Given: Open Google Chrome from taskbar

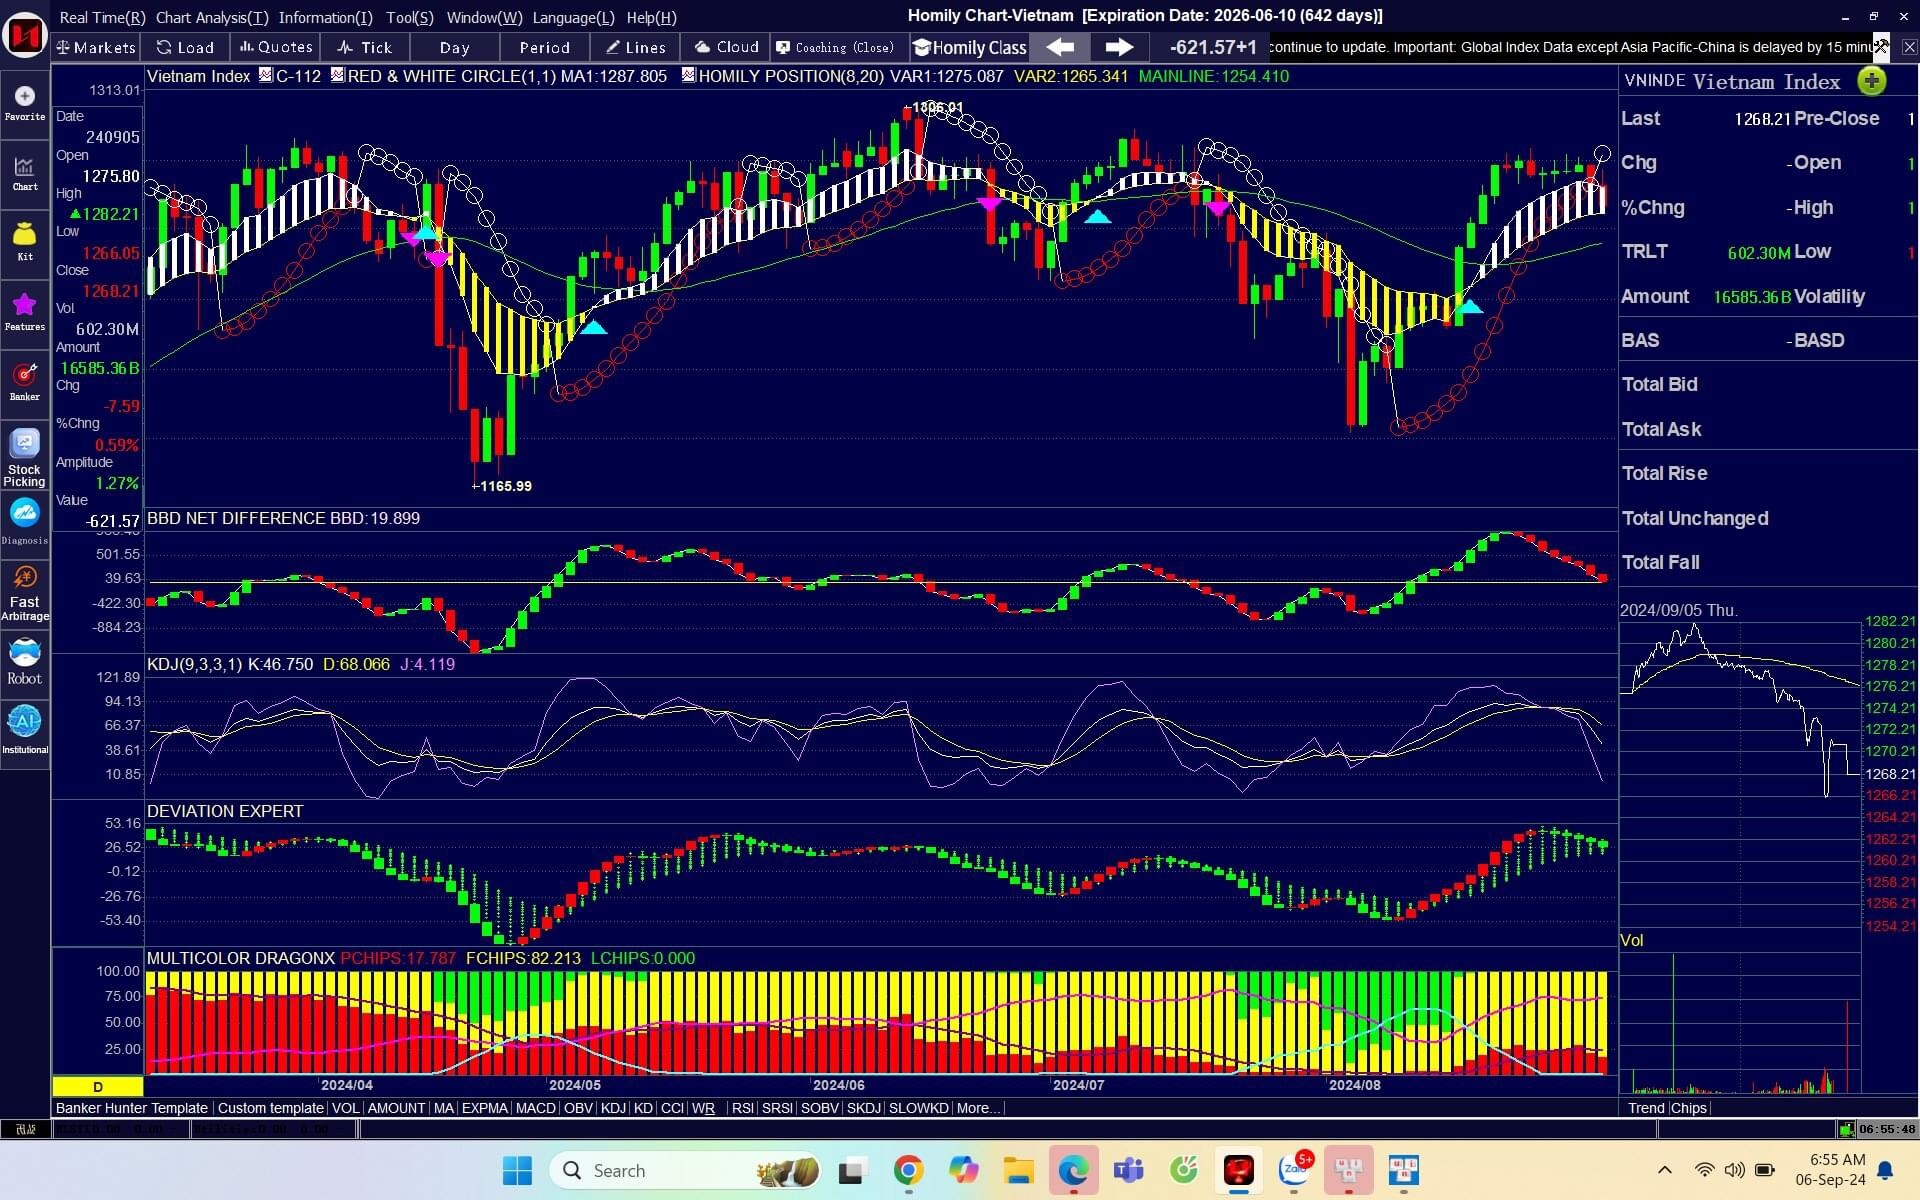Looking at the screenshot, I should click(x=908, y=1170).
